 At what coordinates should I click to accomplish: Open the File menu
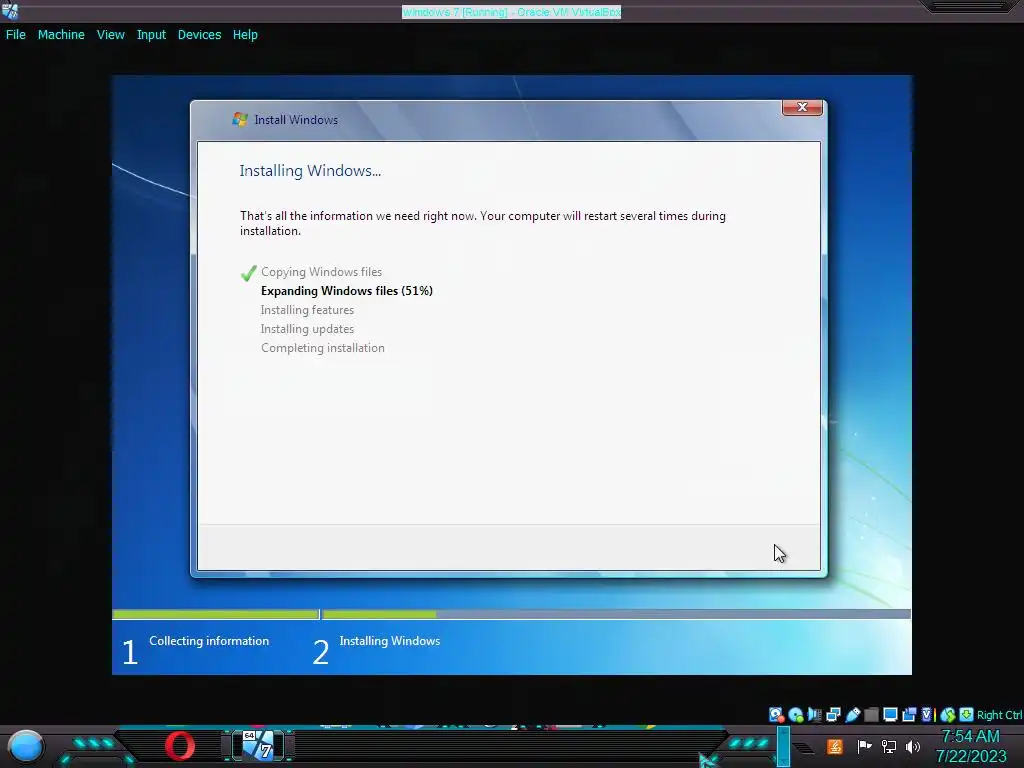coord(16,35)
